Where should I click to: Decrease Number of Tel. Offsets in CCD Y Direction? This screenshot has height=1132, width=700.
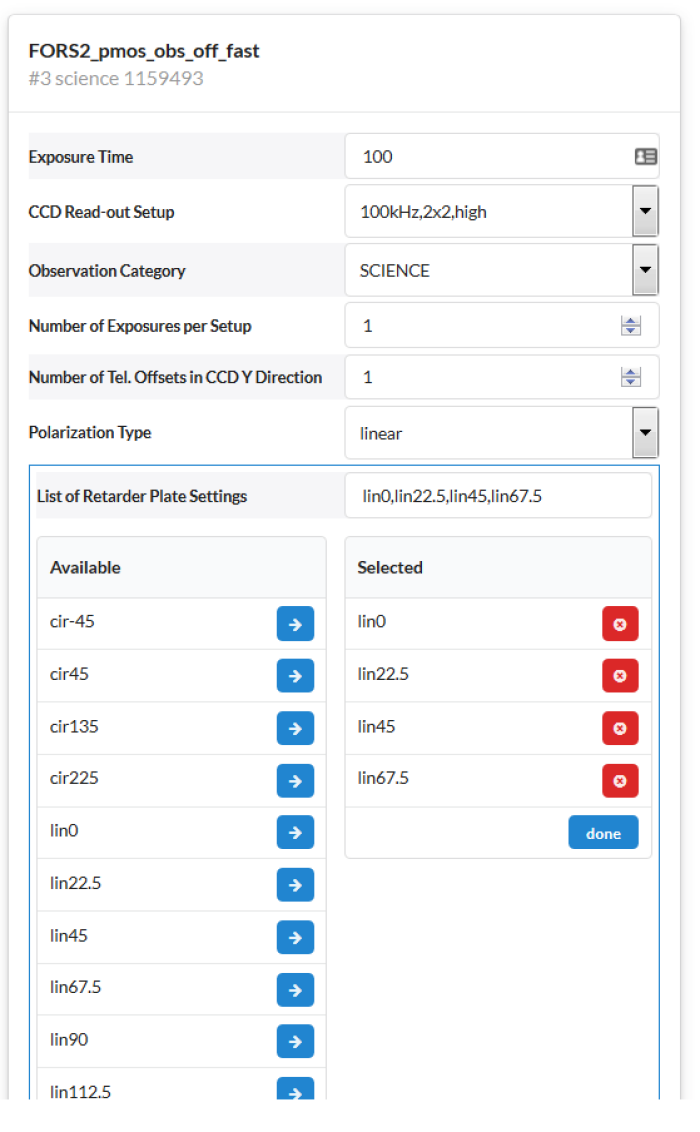(x=631, y=382)
